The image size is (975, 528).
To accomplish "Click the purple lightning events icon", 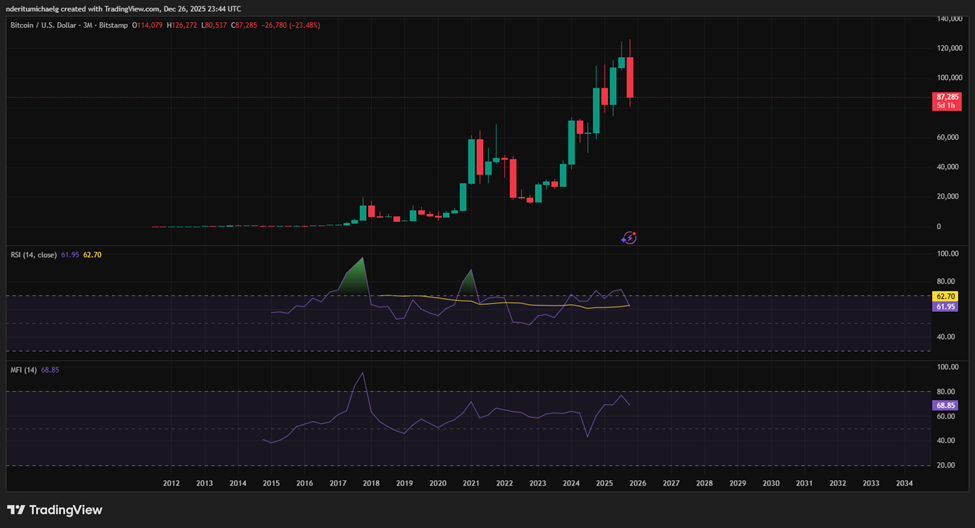I will click(629, 238).
